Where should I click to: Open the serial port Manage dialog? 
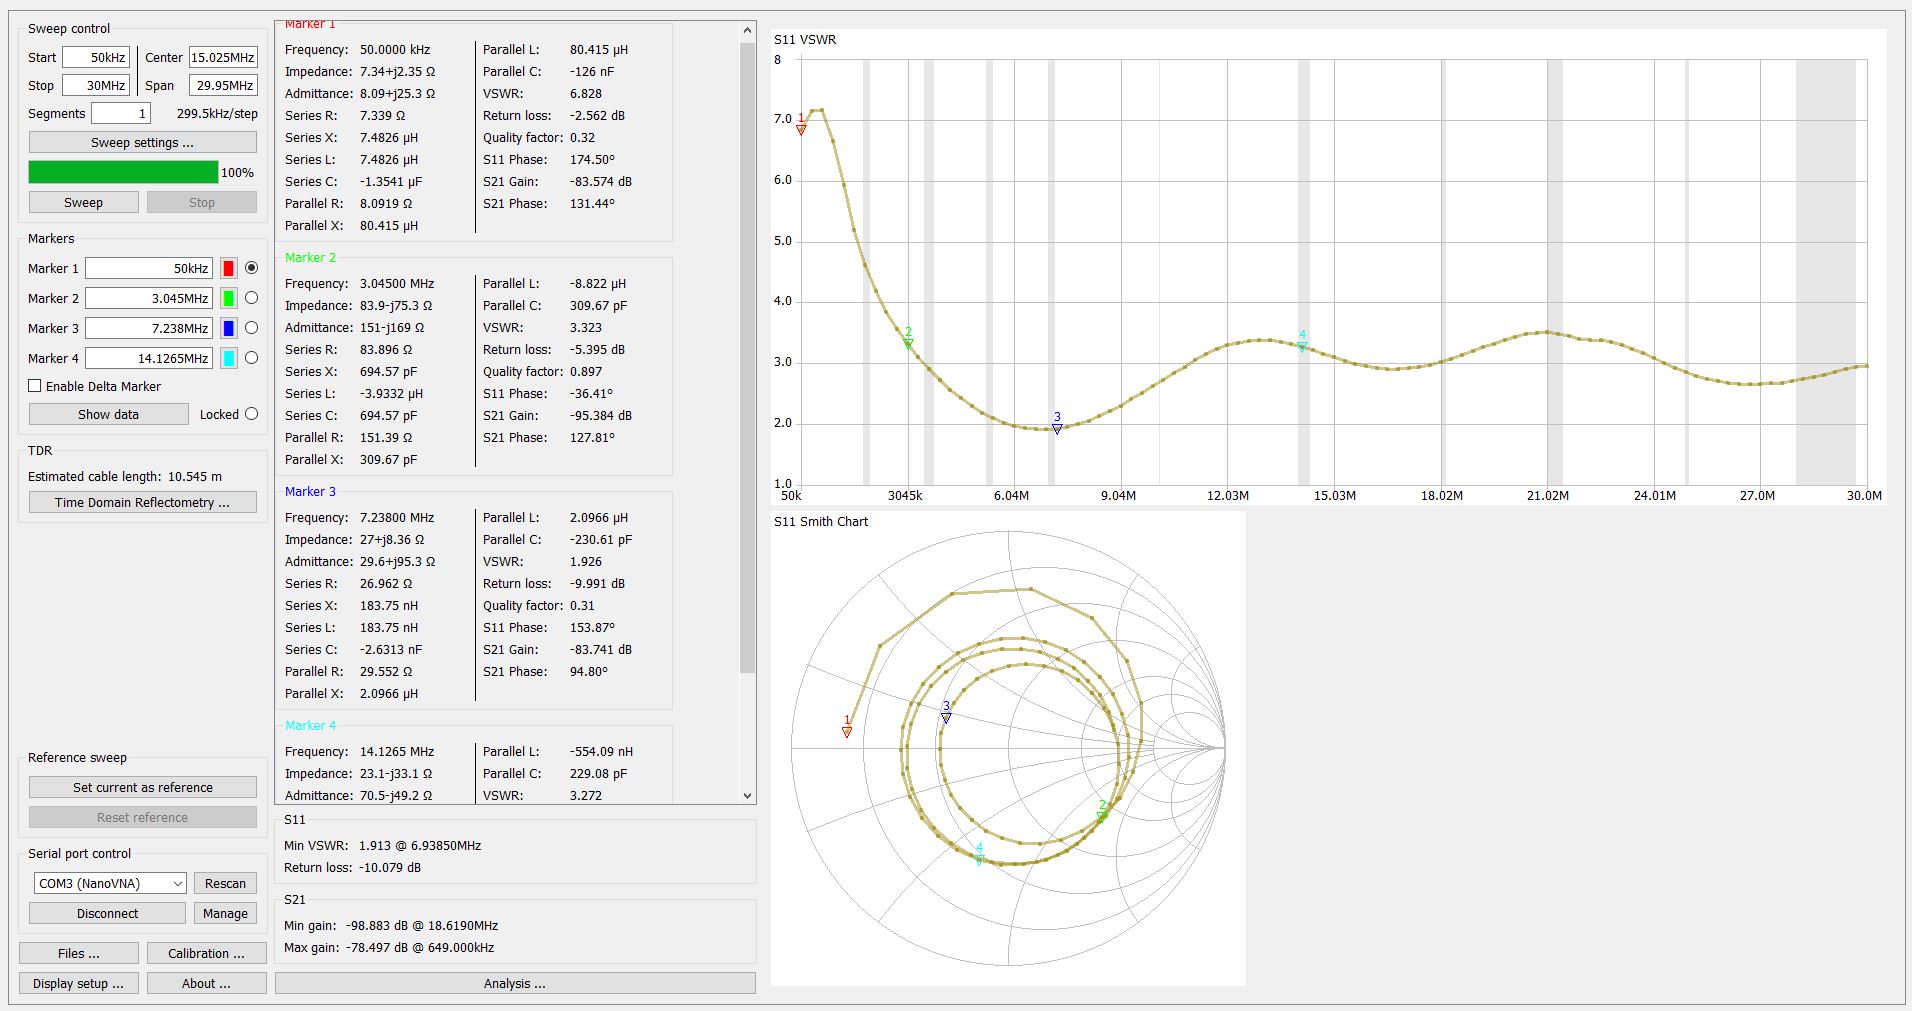[x=225, y=913]
